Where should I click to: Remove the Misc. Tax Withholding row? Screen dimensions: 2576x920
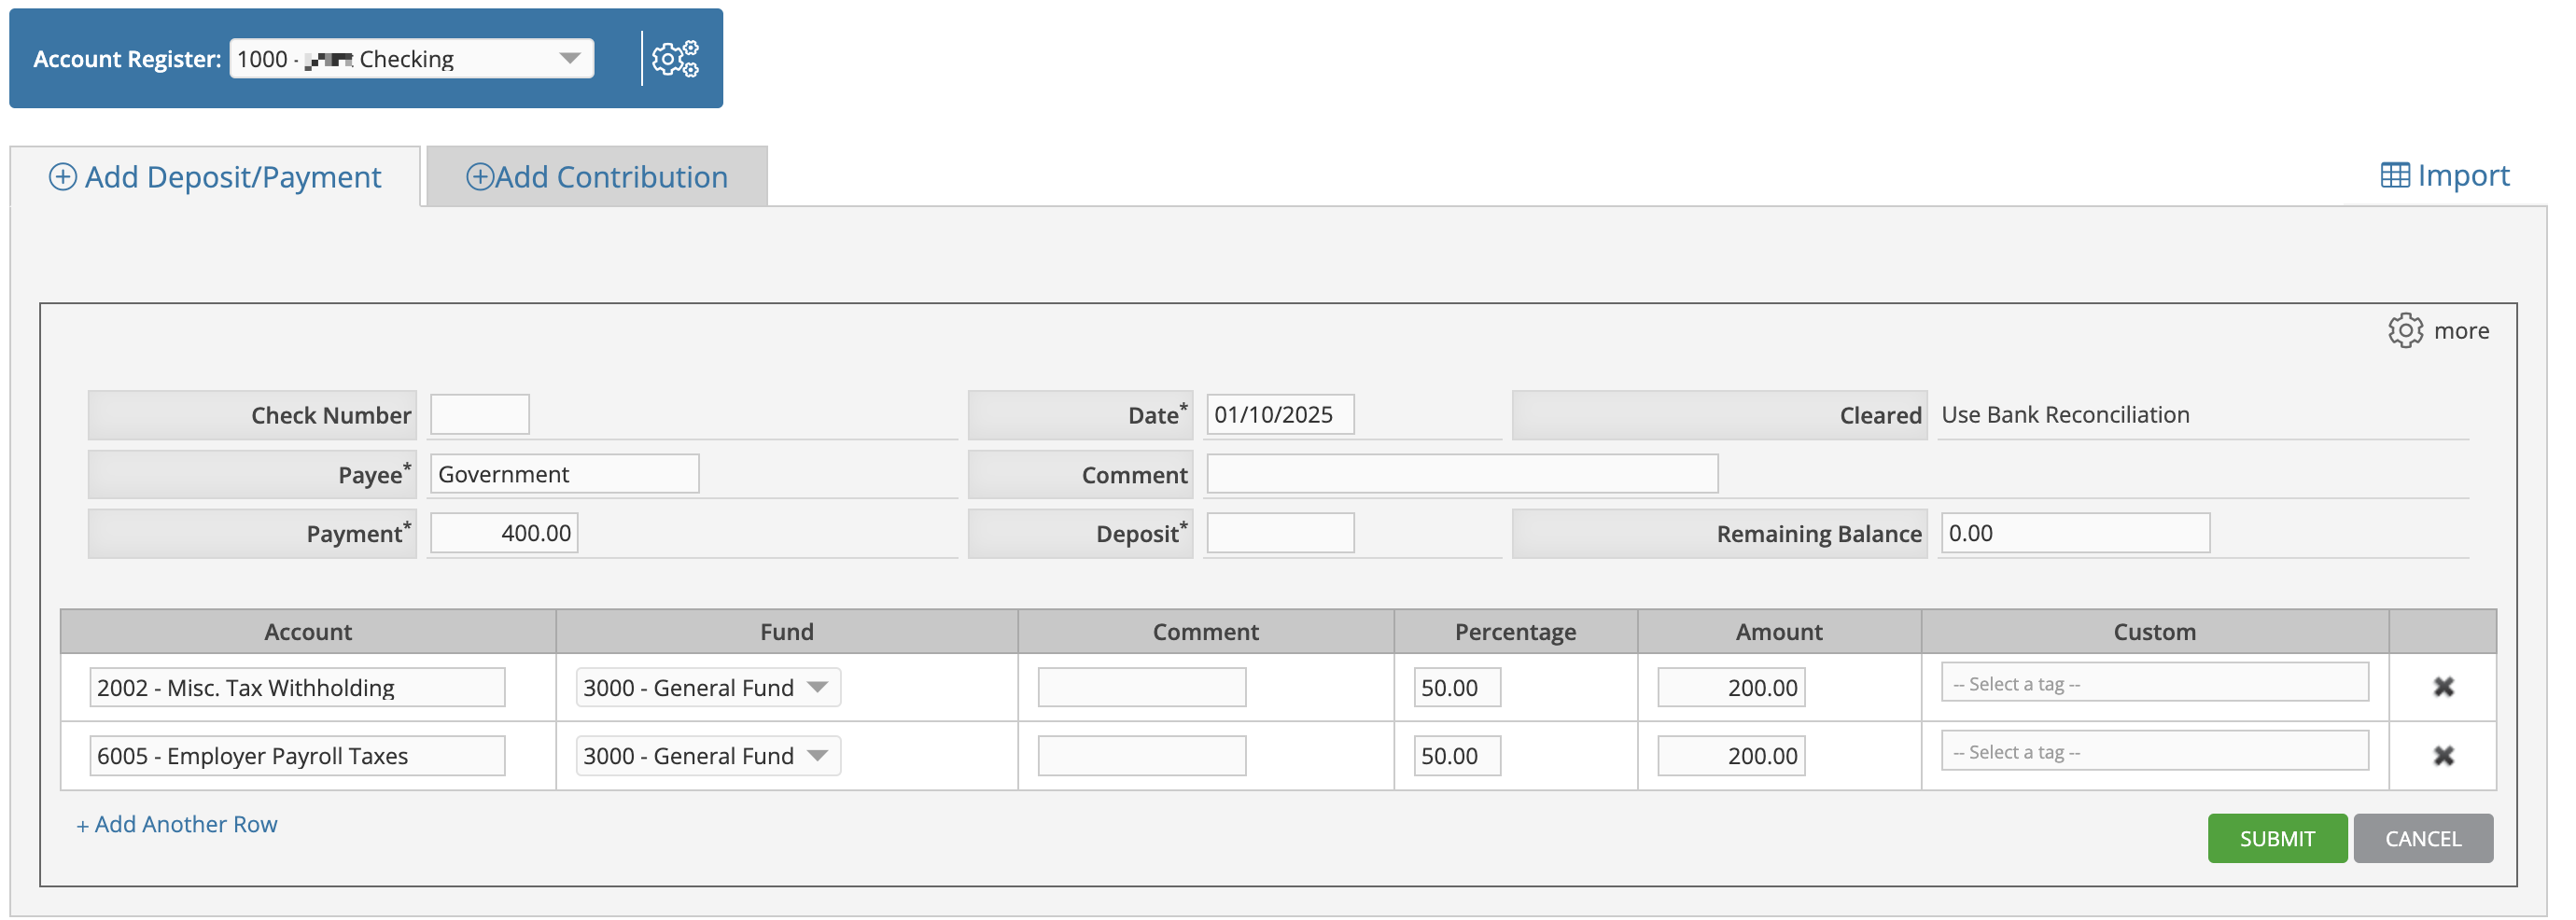[2443, 688]
